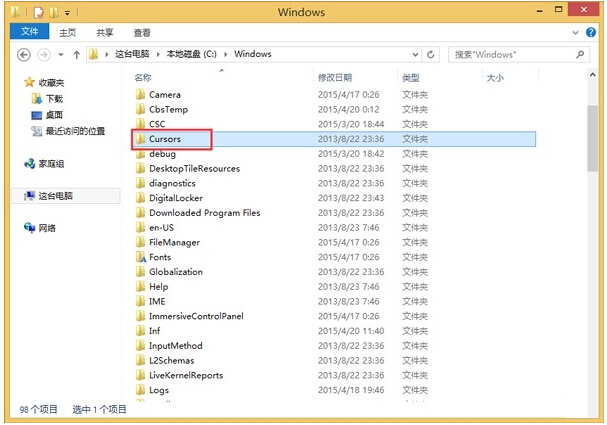
Task: Click the New Folder quick access icon
Action: coord(54,12)
